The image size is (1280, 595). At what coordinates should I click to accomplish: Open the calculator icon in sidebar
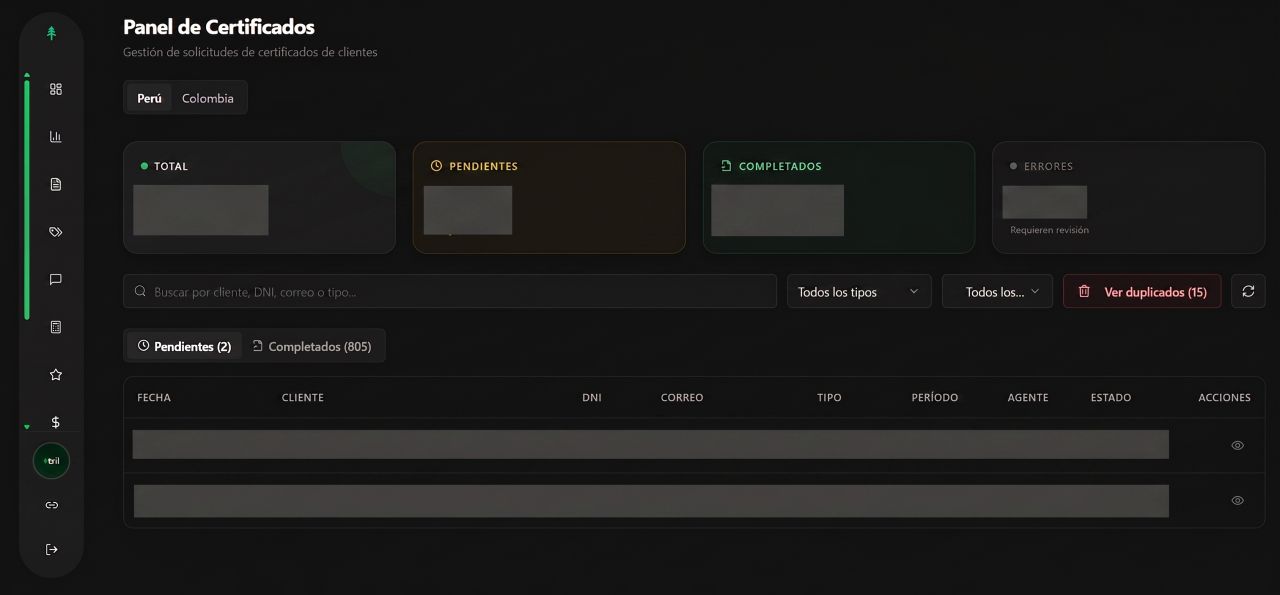56,327
